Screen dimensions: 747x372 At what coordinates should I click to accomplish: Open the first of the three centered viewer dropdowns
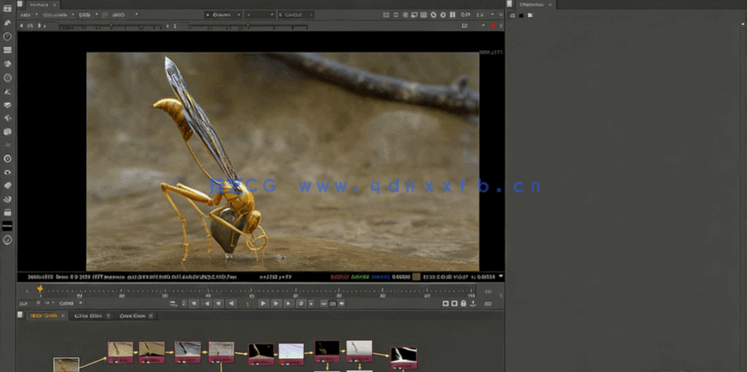click(223, 15)
